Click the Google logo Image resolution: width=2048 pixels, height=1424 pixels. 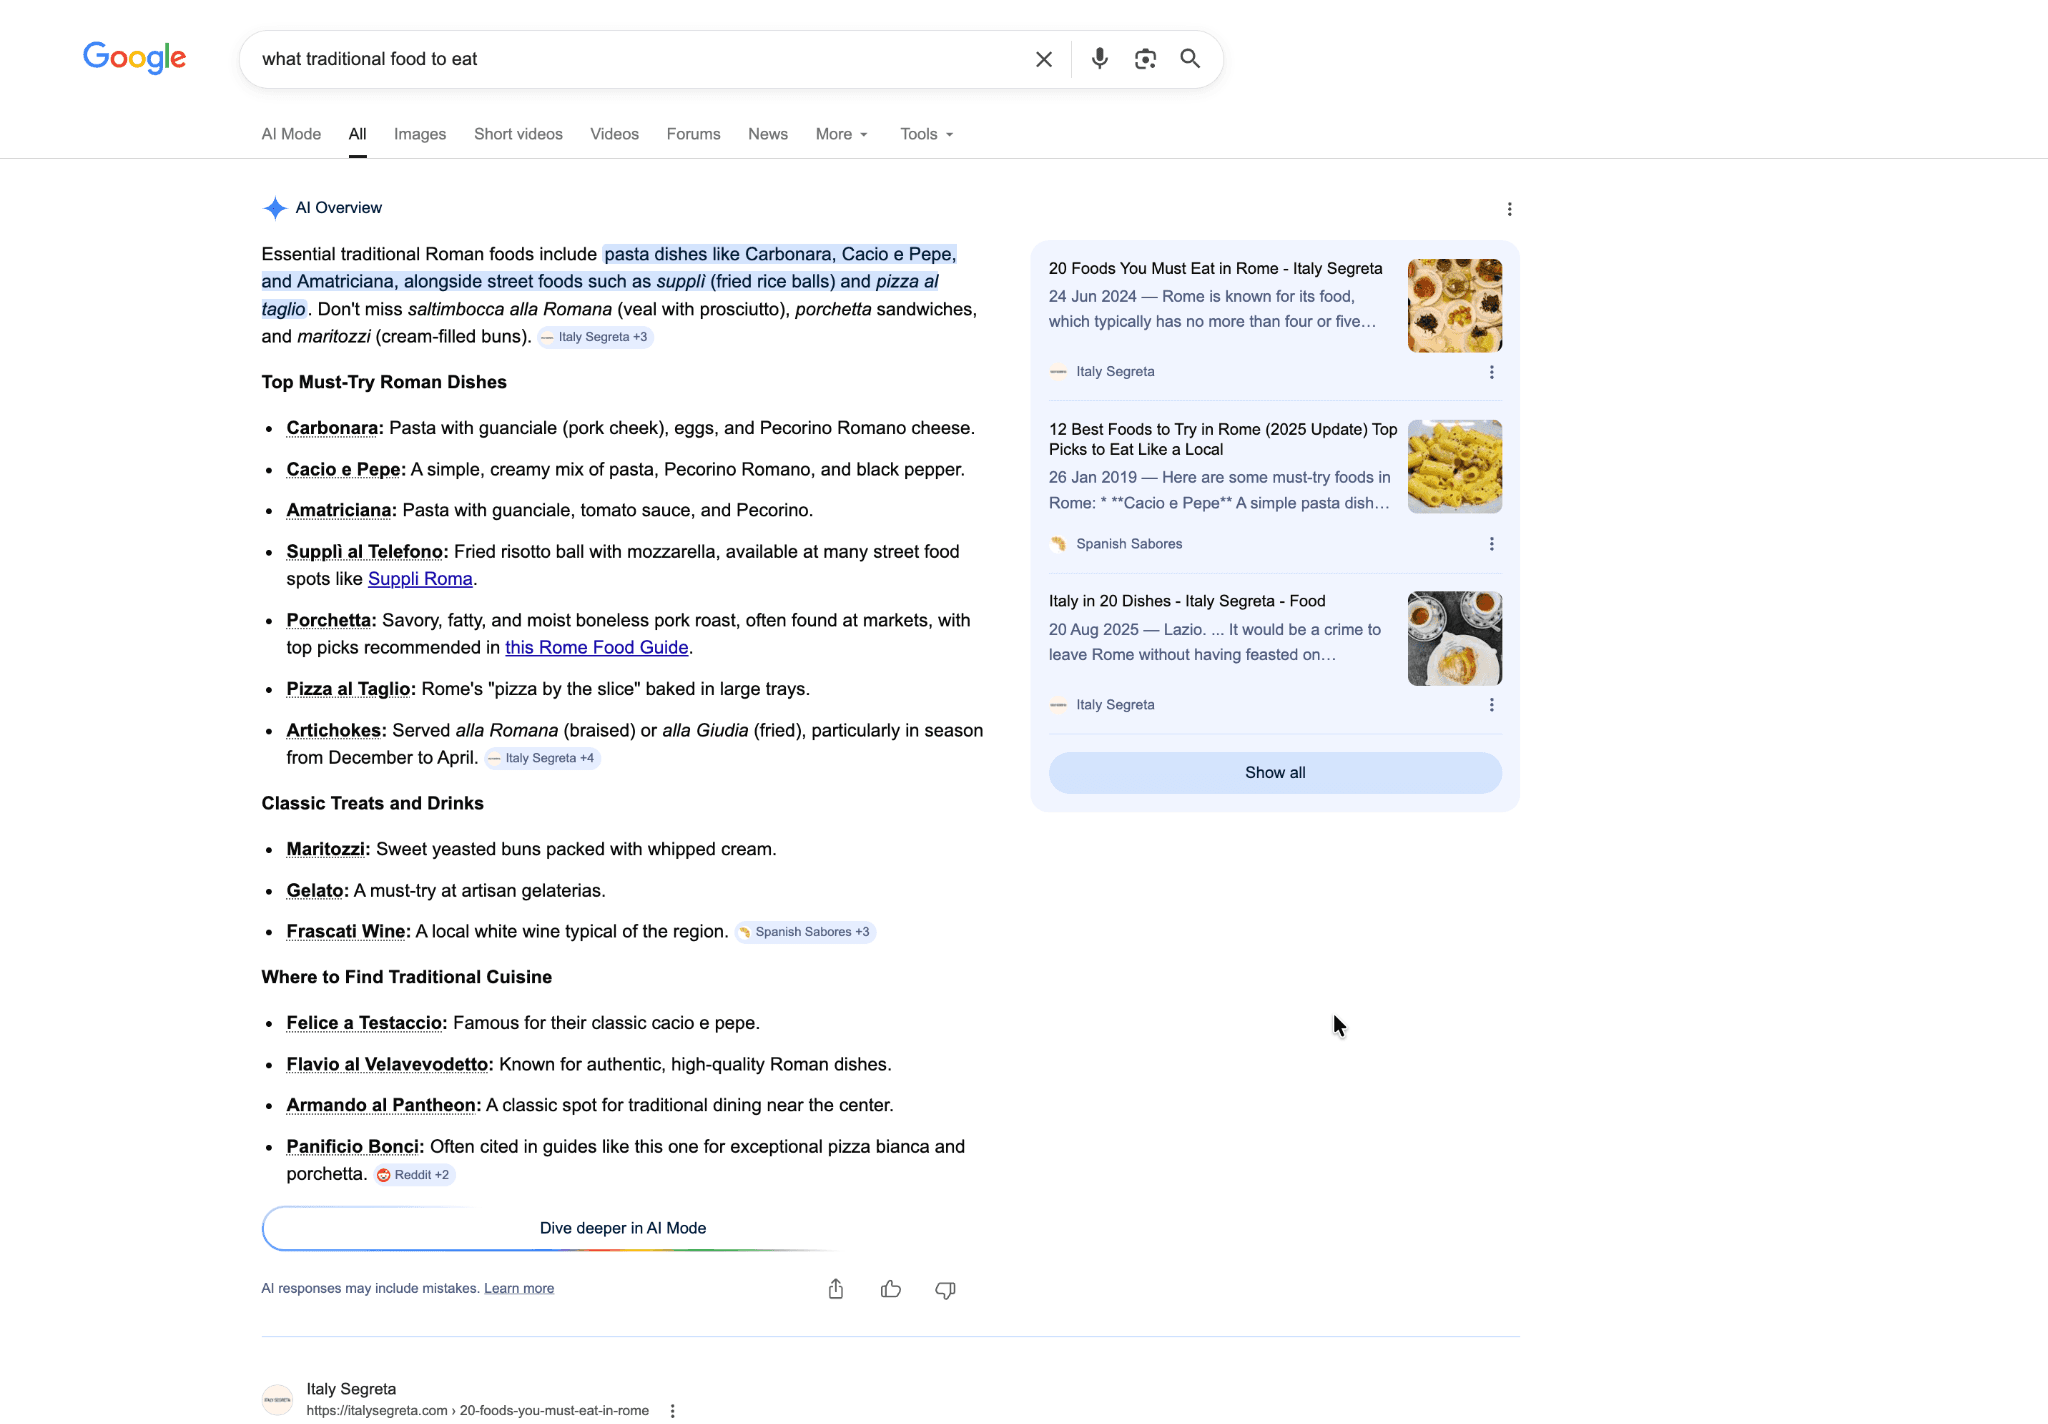click(x=134, y=58)
